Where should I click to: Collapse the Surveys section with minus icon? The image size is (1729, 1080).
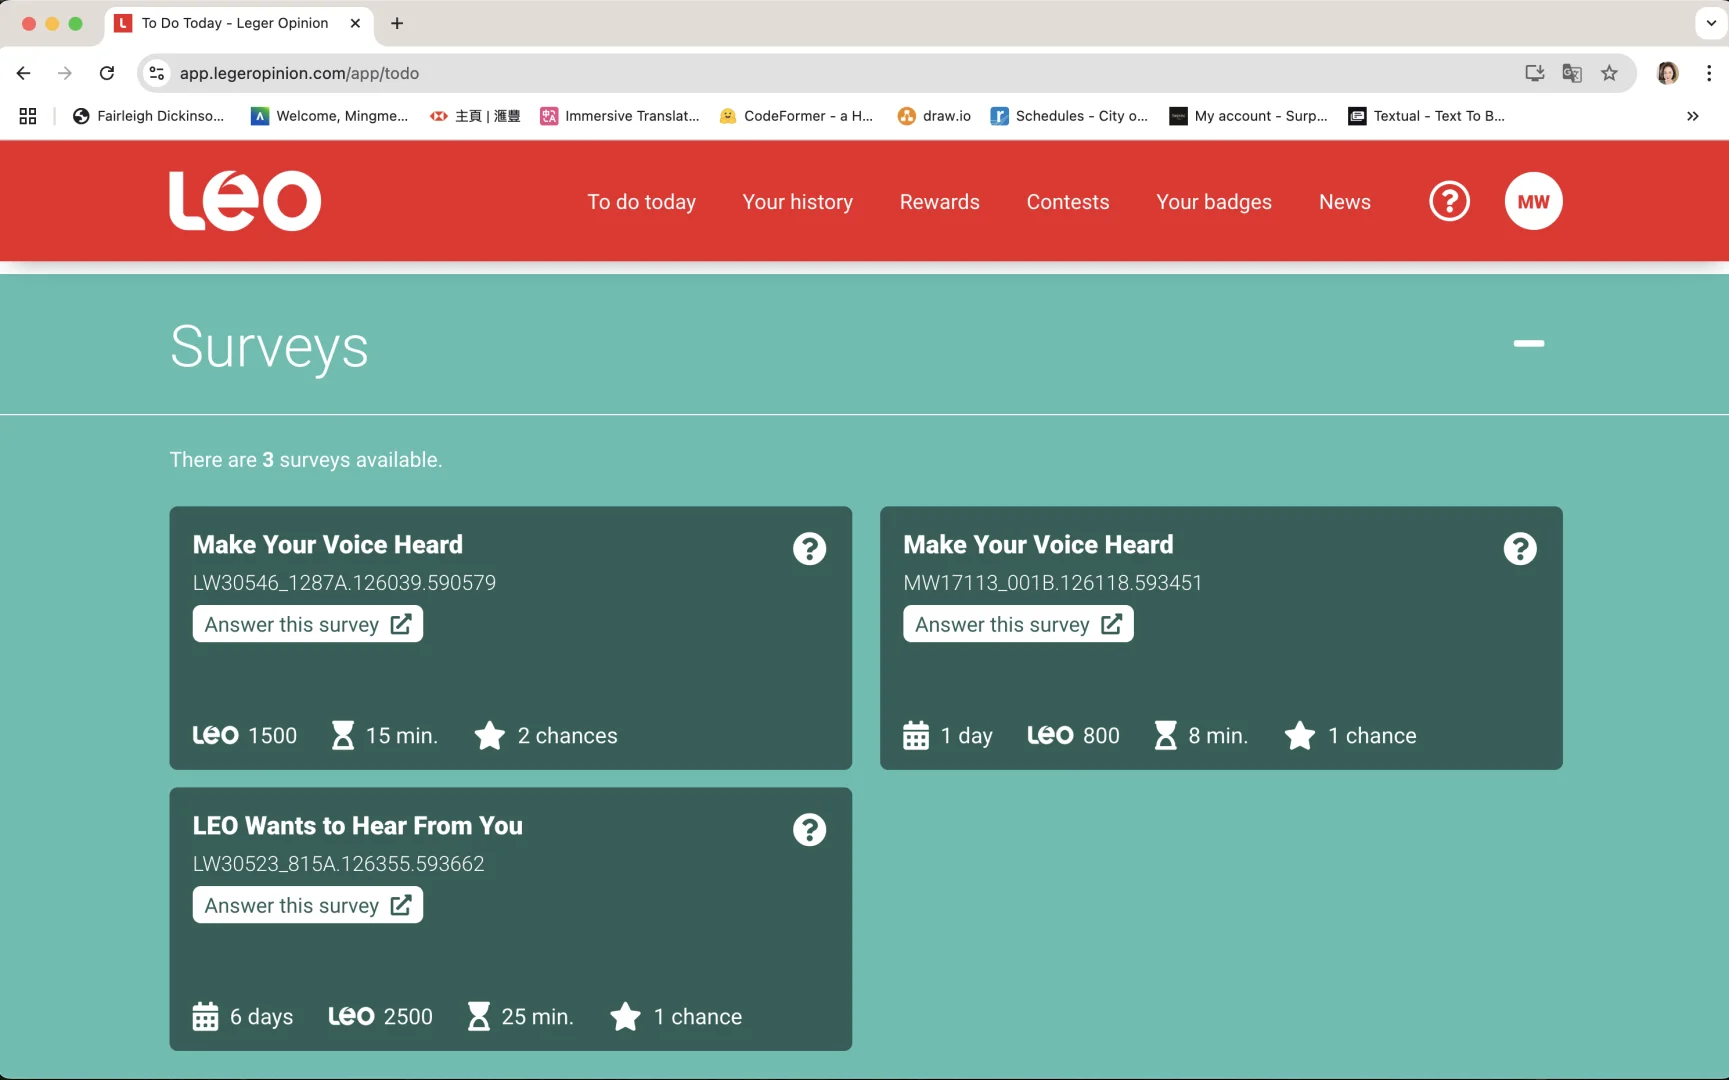coord(1528,343)
